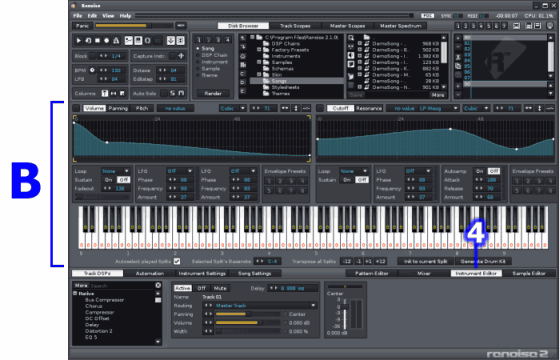
Task: Turn volume Sustain On
Action: point(109,180)
